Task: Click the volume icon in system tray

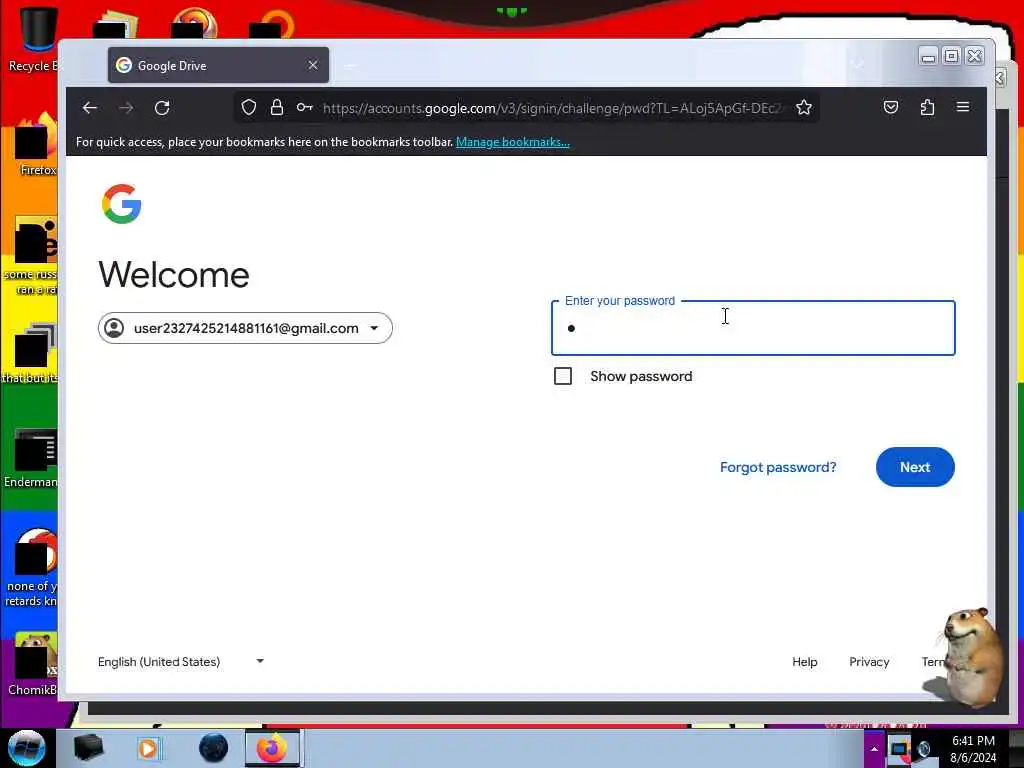Action: click(x=924, y=749)
